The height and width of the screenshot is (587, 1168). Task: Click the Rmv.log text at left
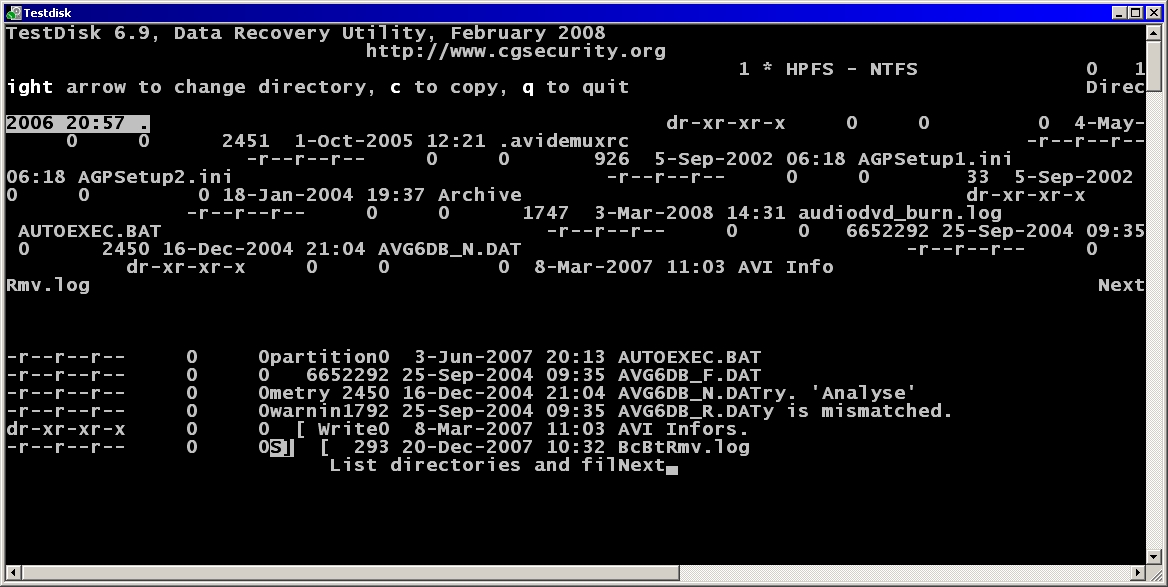pos(48,285)
